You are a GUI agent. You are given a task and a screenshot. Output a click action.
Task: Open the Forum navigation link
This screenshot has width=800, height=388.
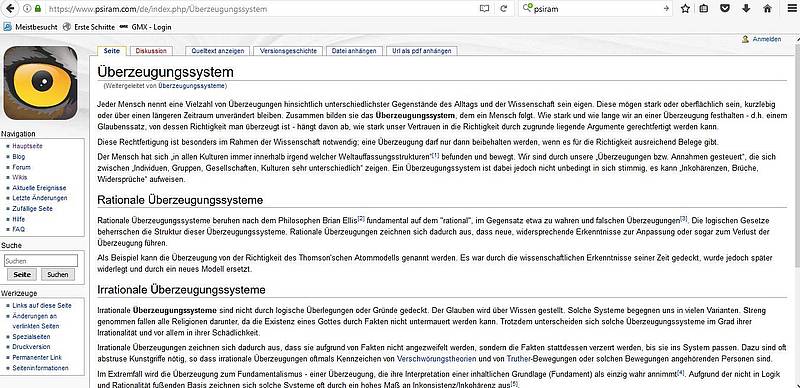click(21, 167)
